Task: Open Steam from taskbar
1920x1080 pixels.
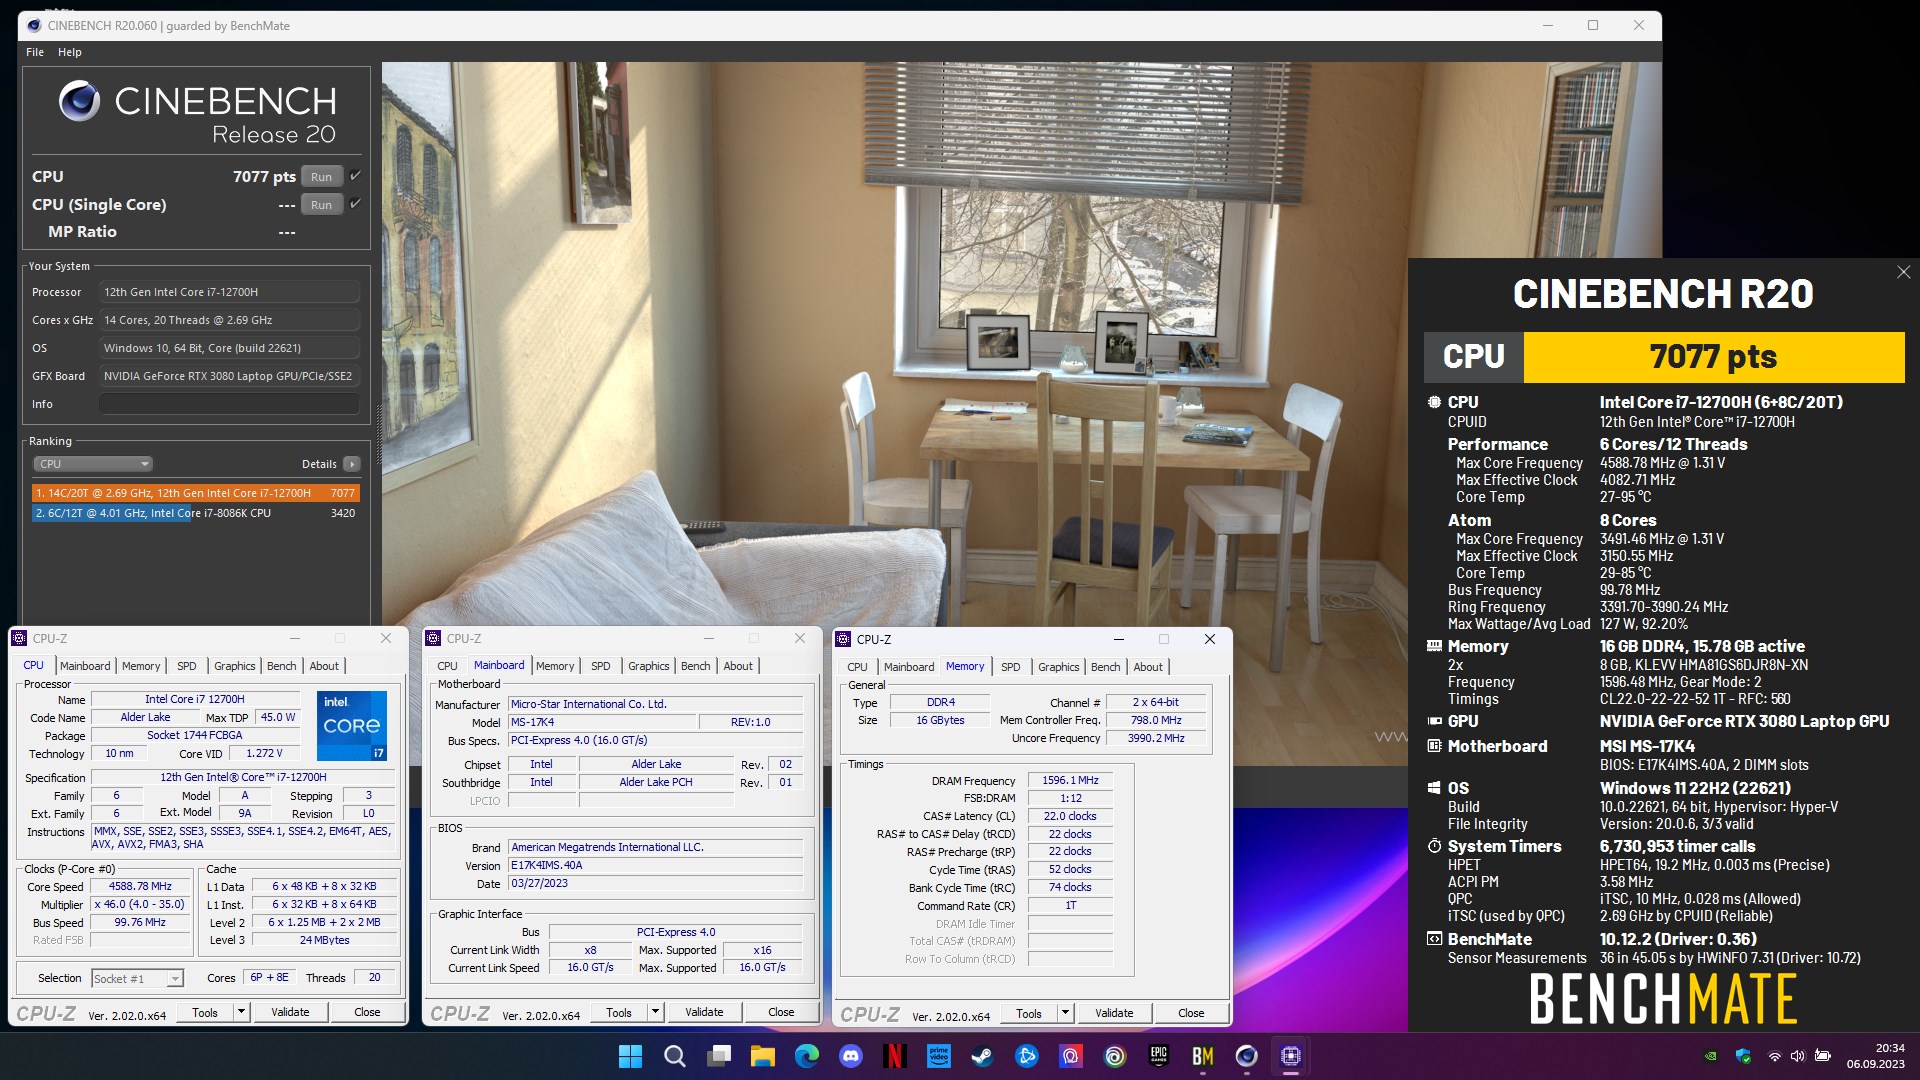Action: (983, 1056)
